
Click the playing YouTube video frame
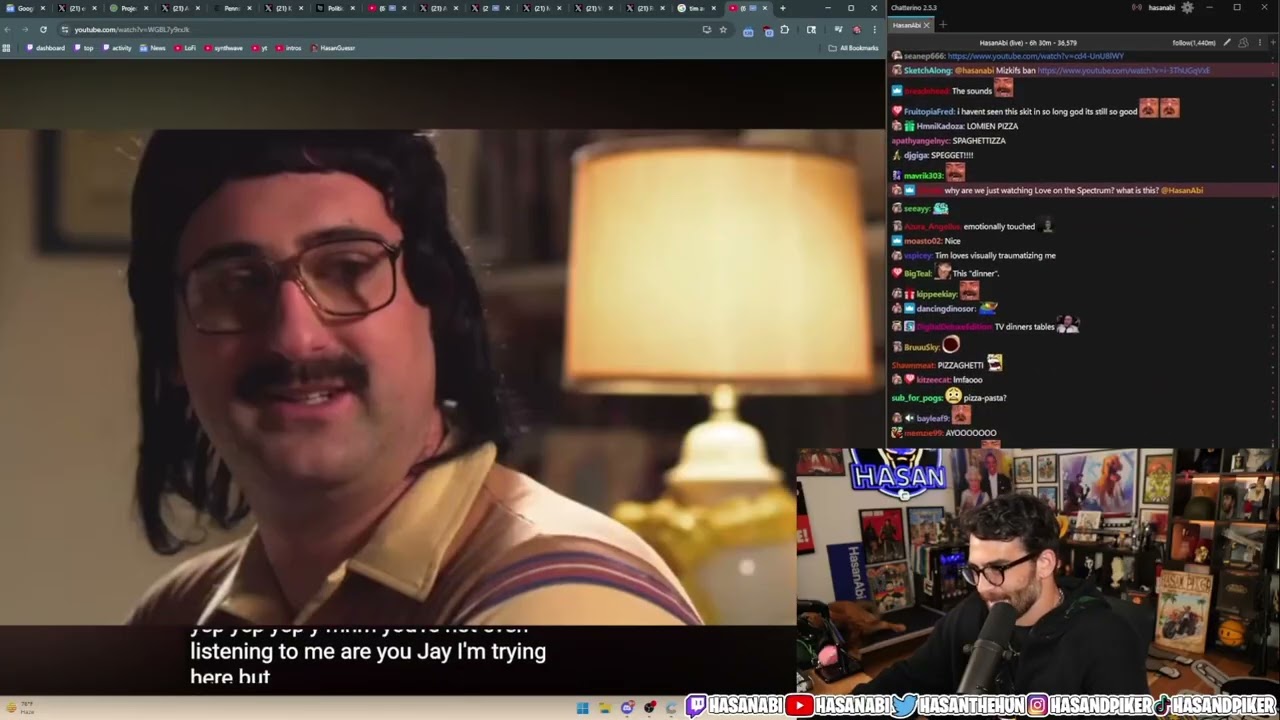click(442, 377)
